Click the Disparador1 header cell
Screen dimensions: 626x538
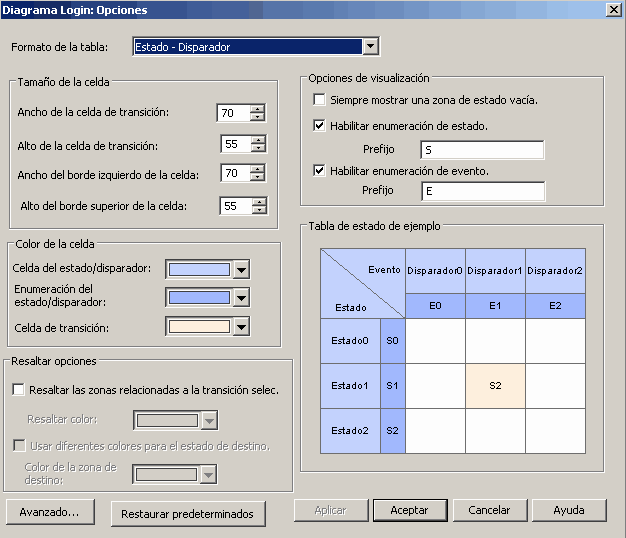tap(495, 271)
